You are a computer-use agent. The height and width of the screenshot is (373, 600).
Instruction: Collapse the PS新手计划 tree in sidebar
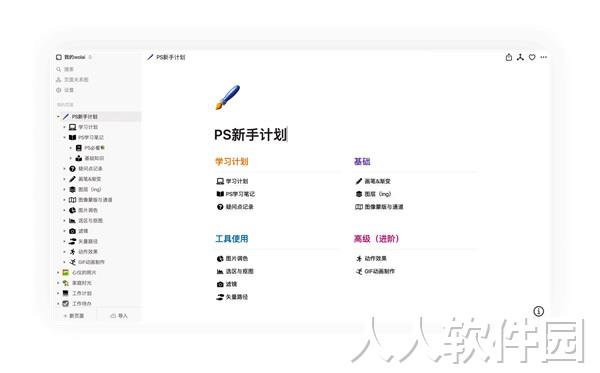58,117
